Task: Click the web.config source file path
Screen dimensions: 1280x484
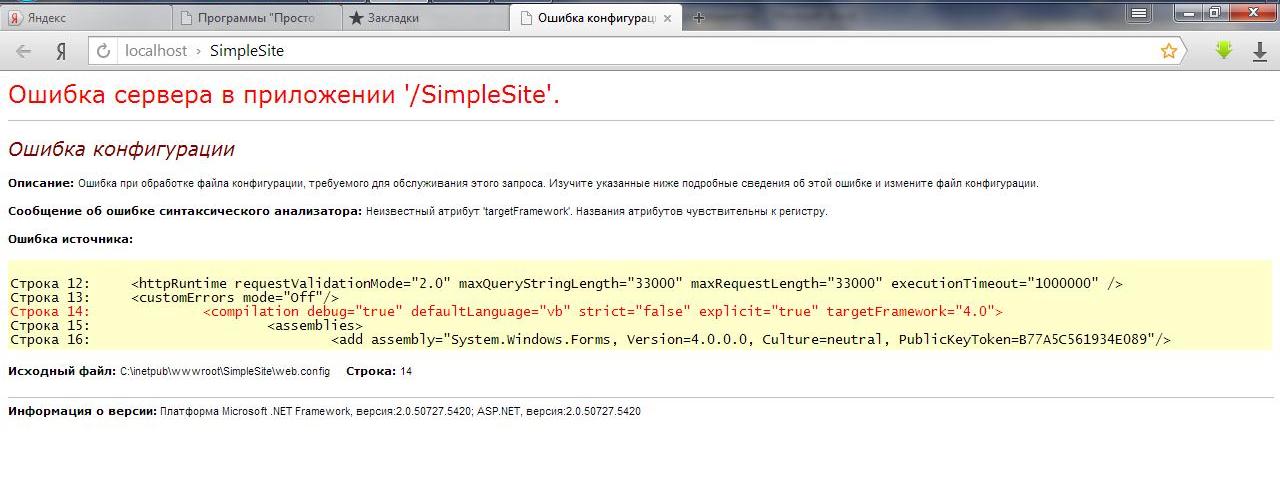Action: pos(224,371)
